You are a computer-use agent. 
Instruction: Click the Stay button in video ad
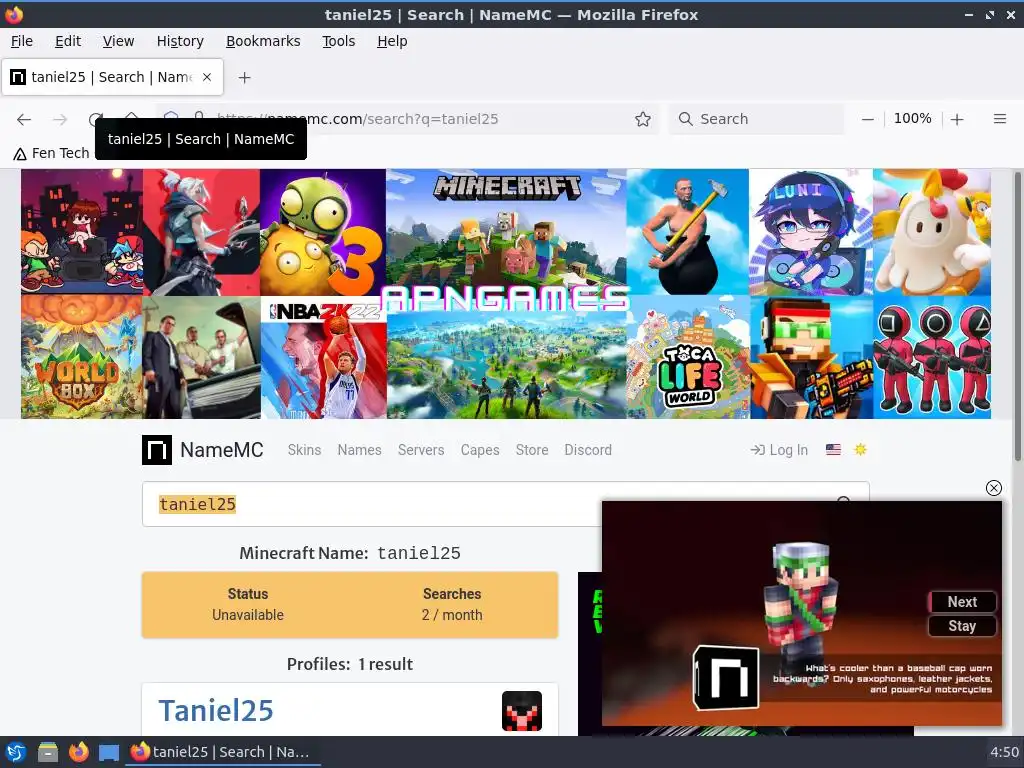click(x=962, y=626)
